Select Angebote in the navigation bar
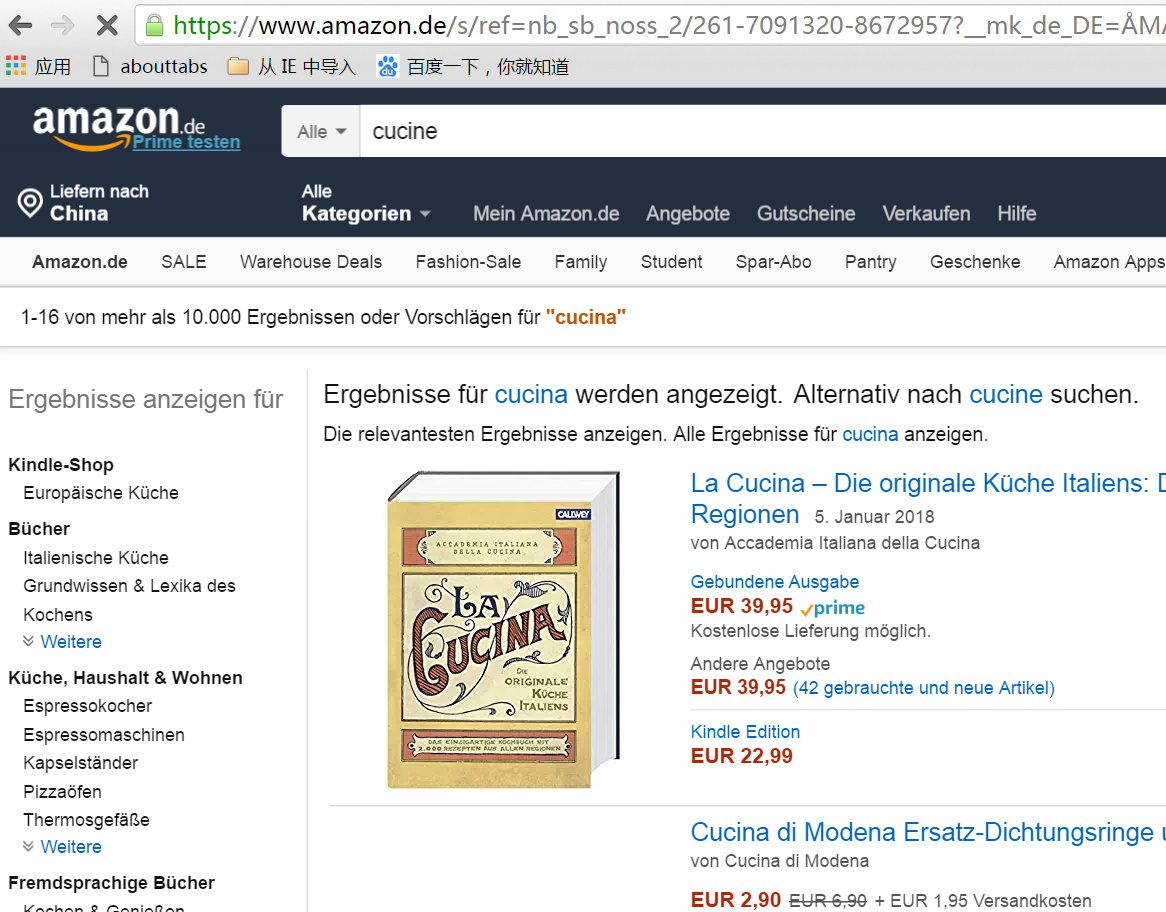 (688, 213)
